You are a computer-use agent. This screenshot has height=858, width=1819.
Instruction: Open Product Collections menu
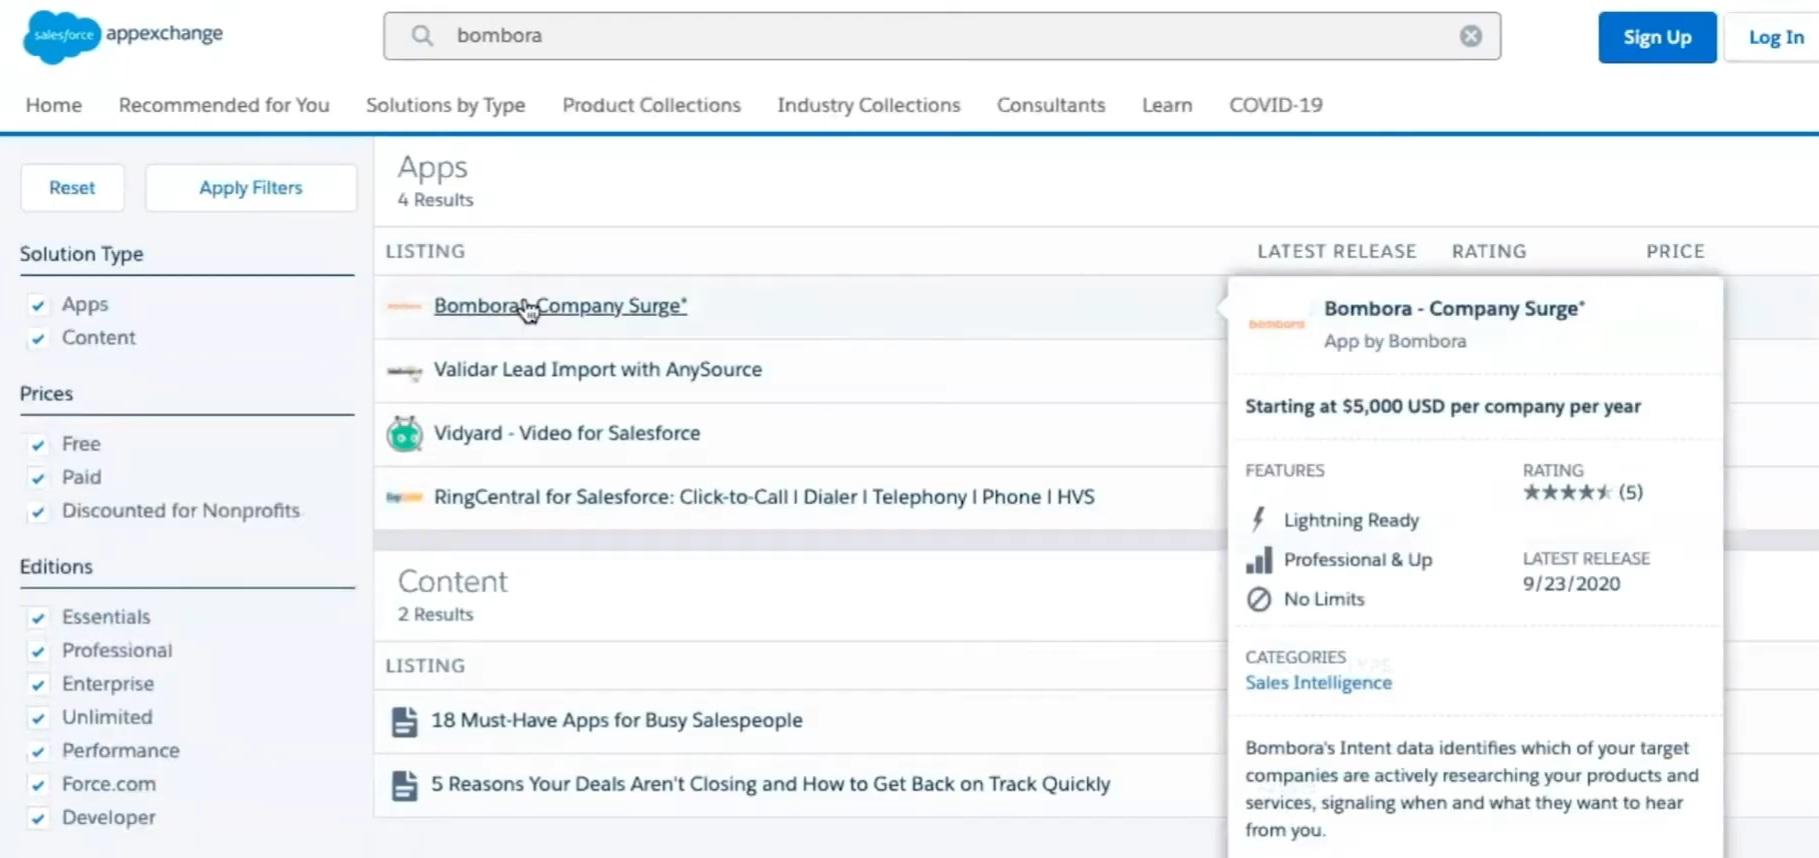[651, 105]
